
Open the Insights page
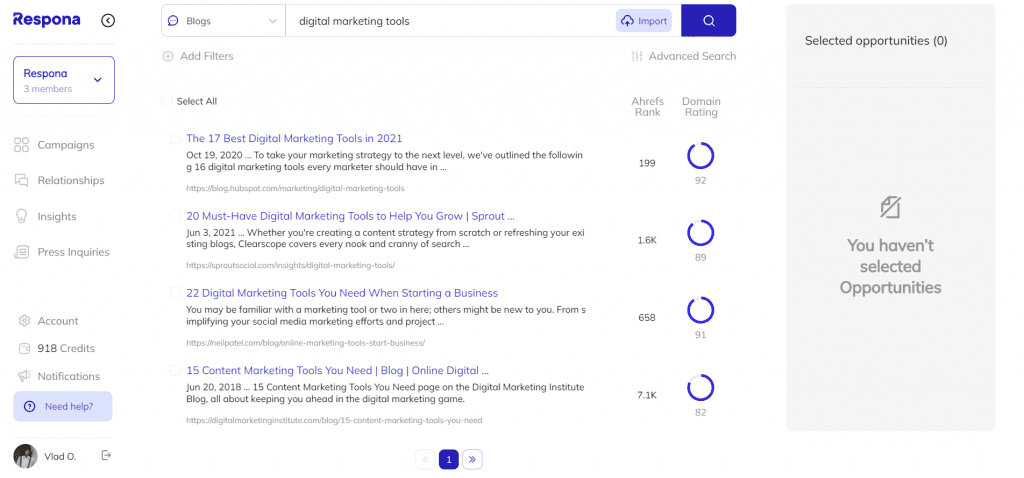pos(57,216)
